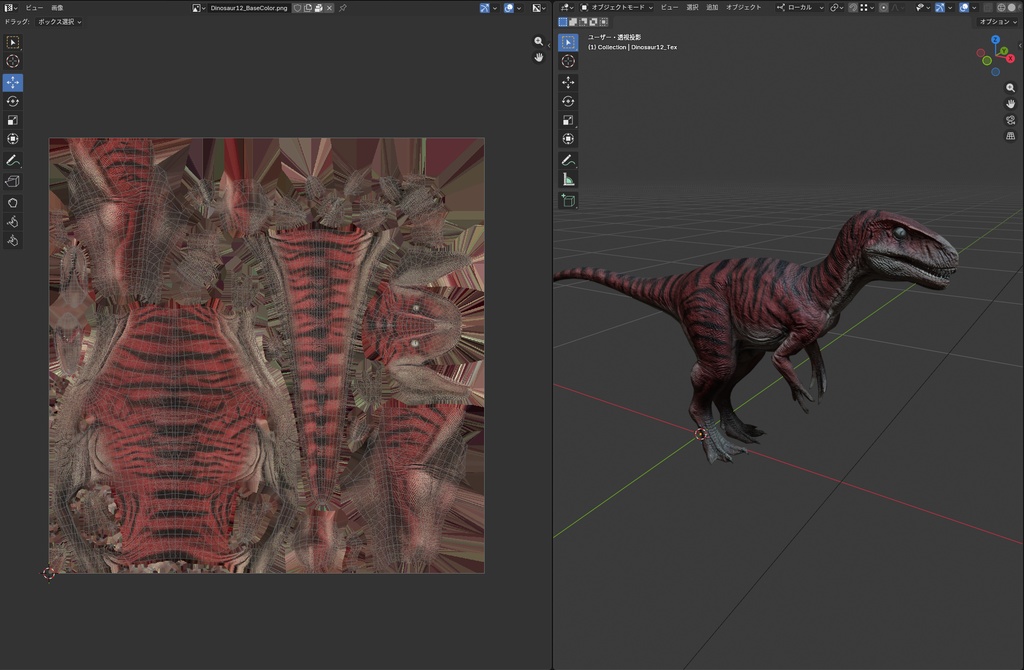Activate the Rotate tool in the UV editor

(12, 101)
